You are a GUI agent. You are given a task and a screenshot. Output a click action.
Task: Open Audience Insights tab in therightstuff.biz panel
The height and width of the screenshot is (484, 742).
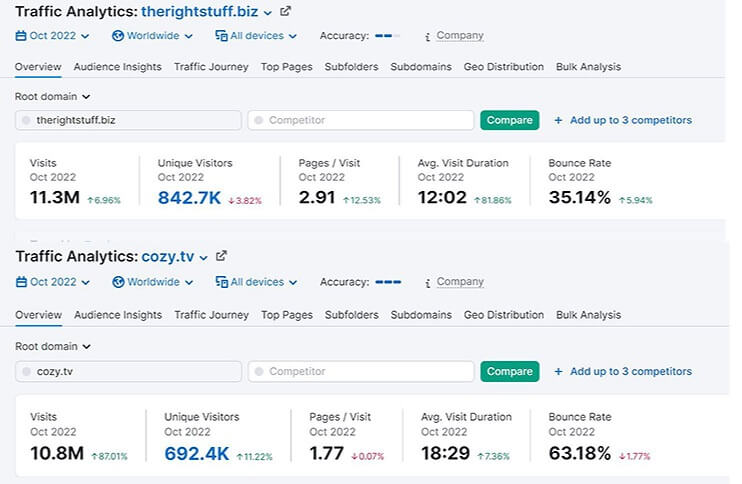[117, 67]
